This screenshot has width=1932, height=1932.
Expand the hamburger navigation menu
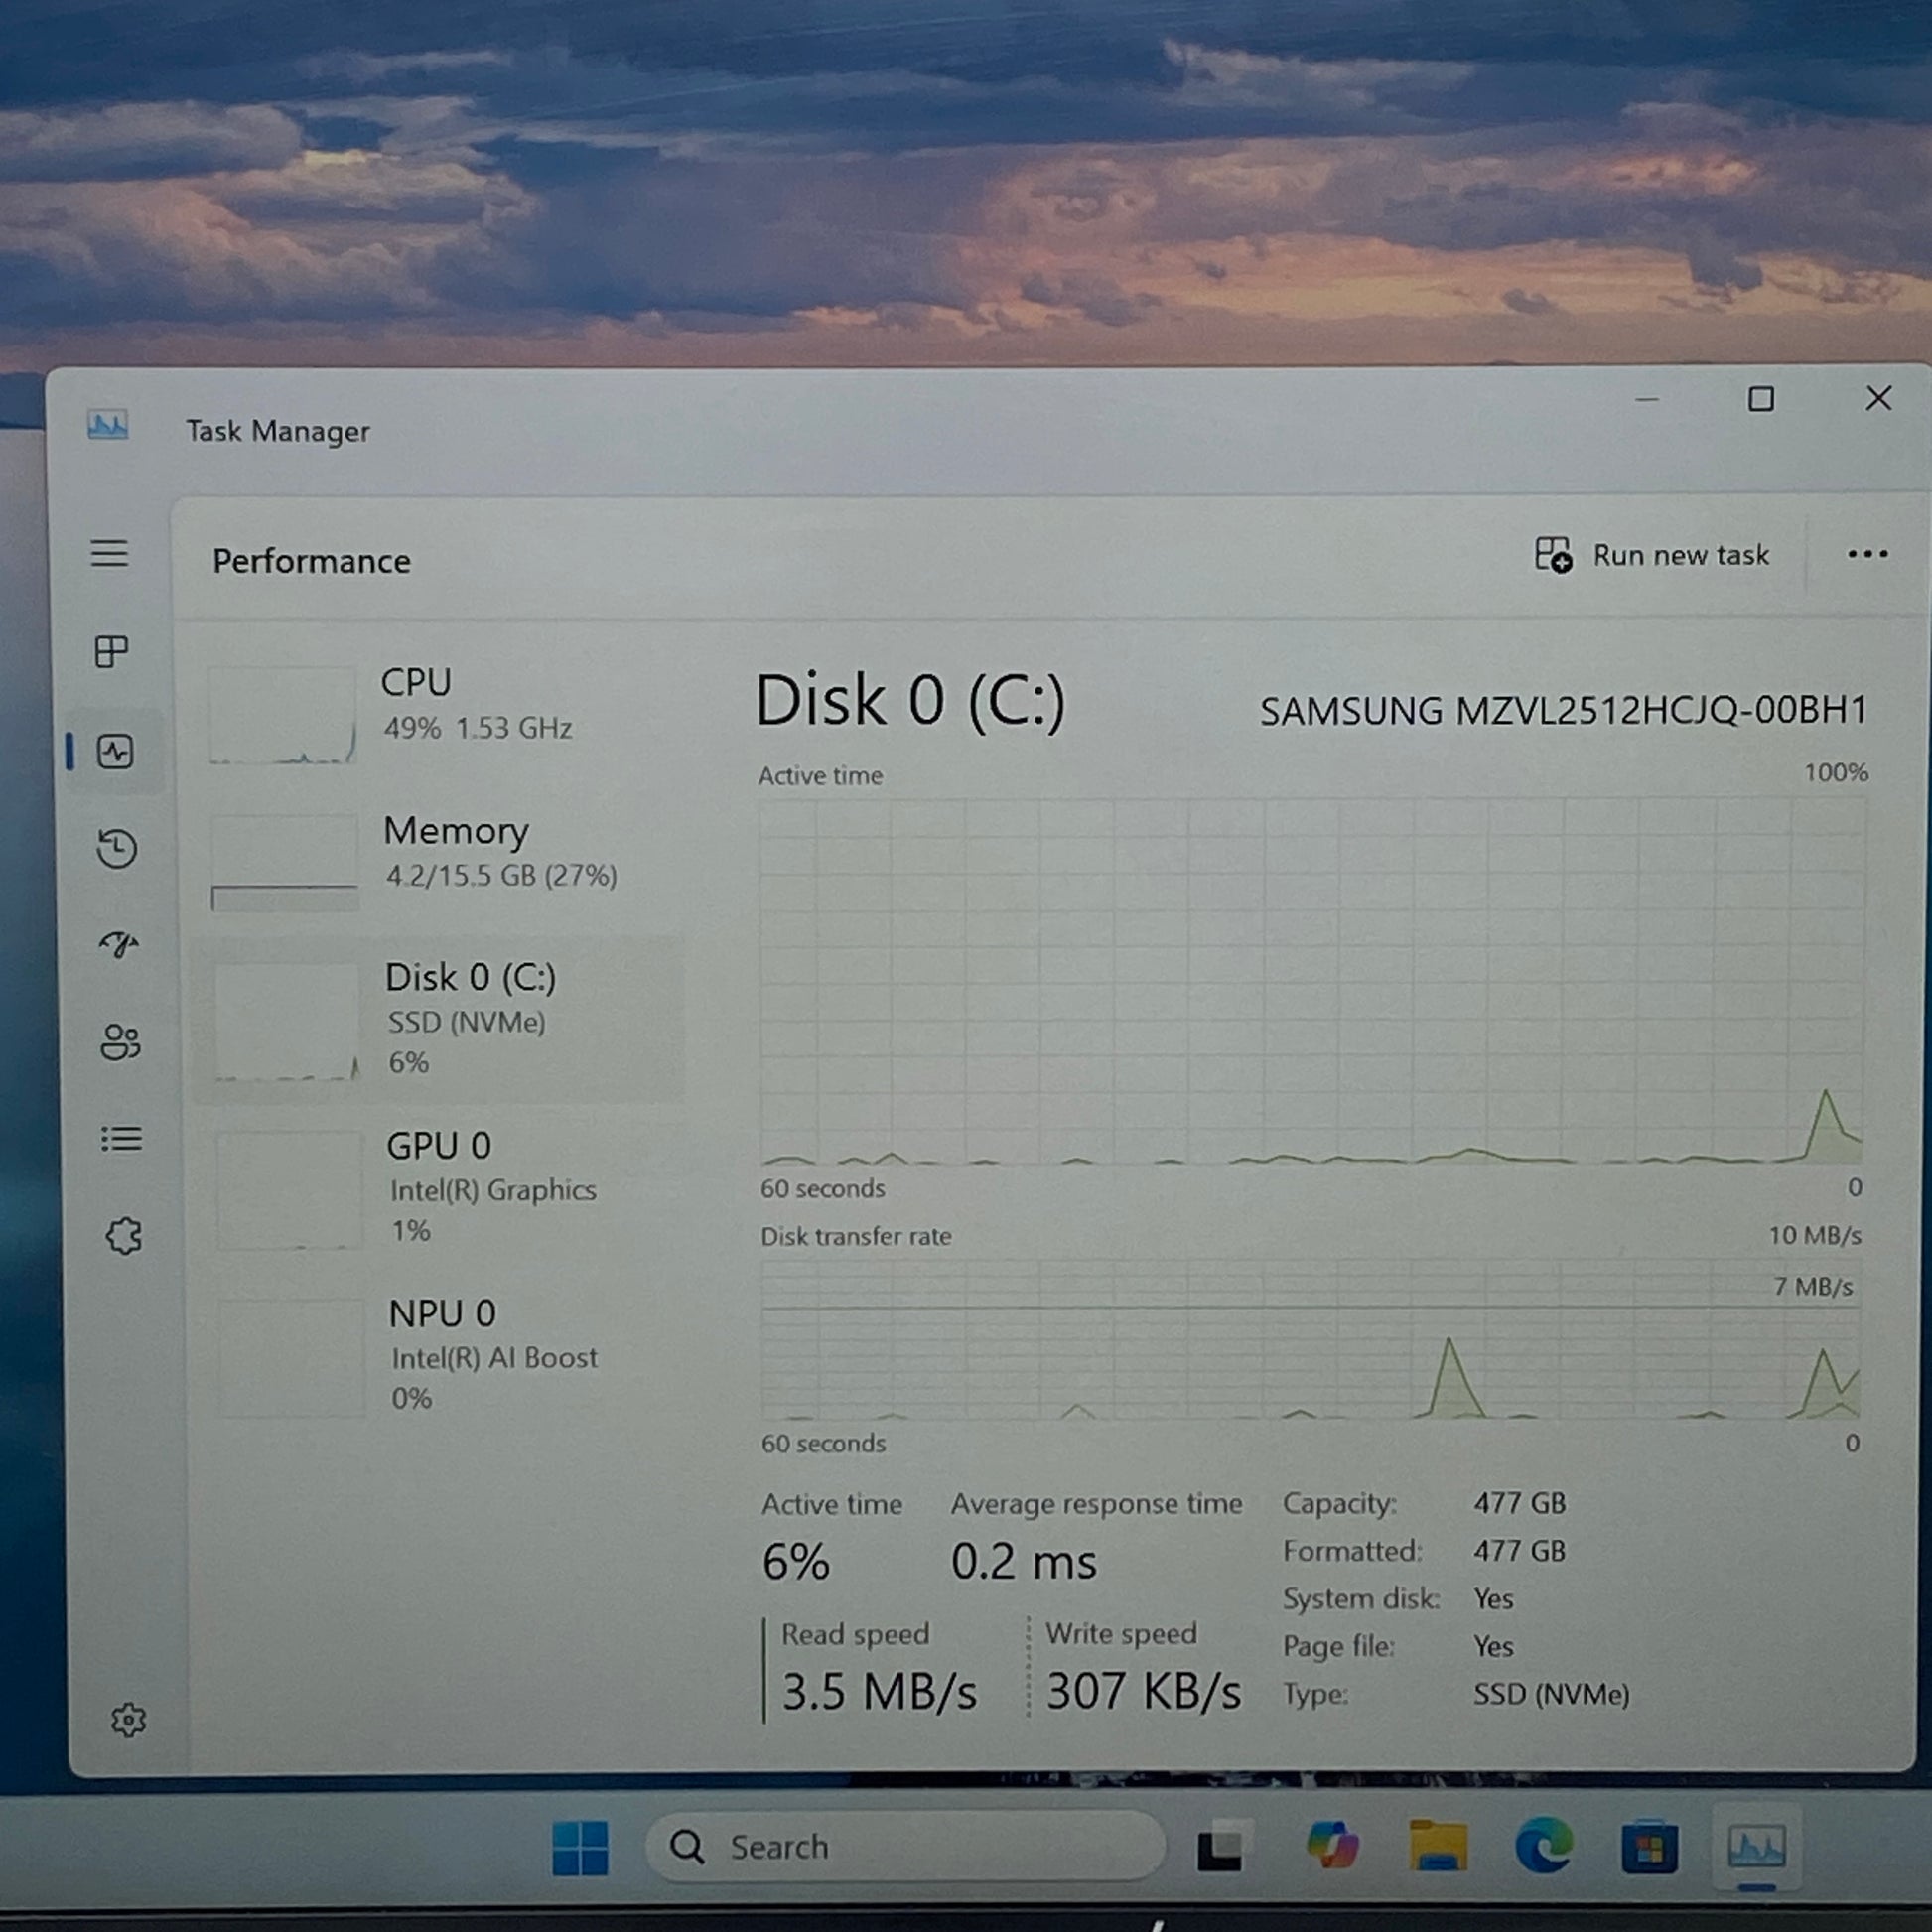[109, 553]
